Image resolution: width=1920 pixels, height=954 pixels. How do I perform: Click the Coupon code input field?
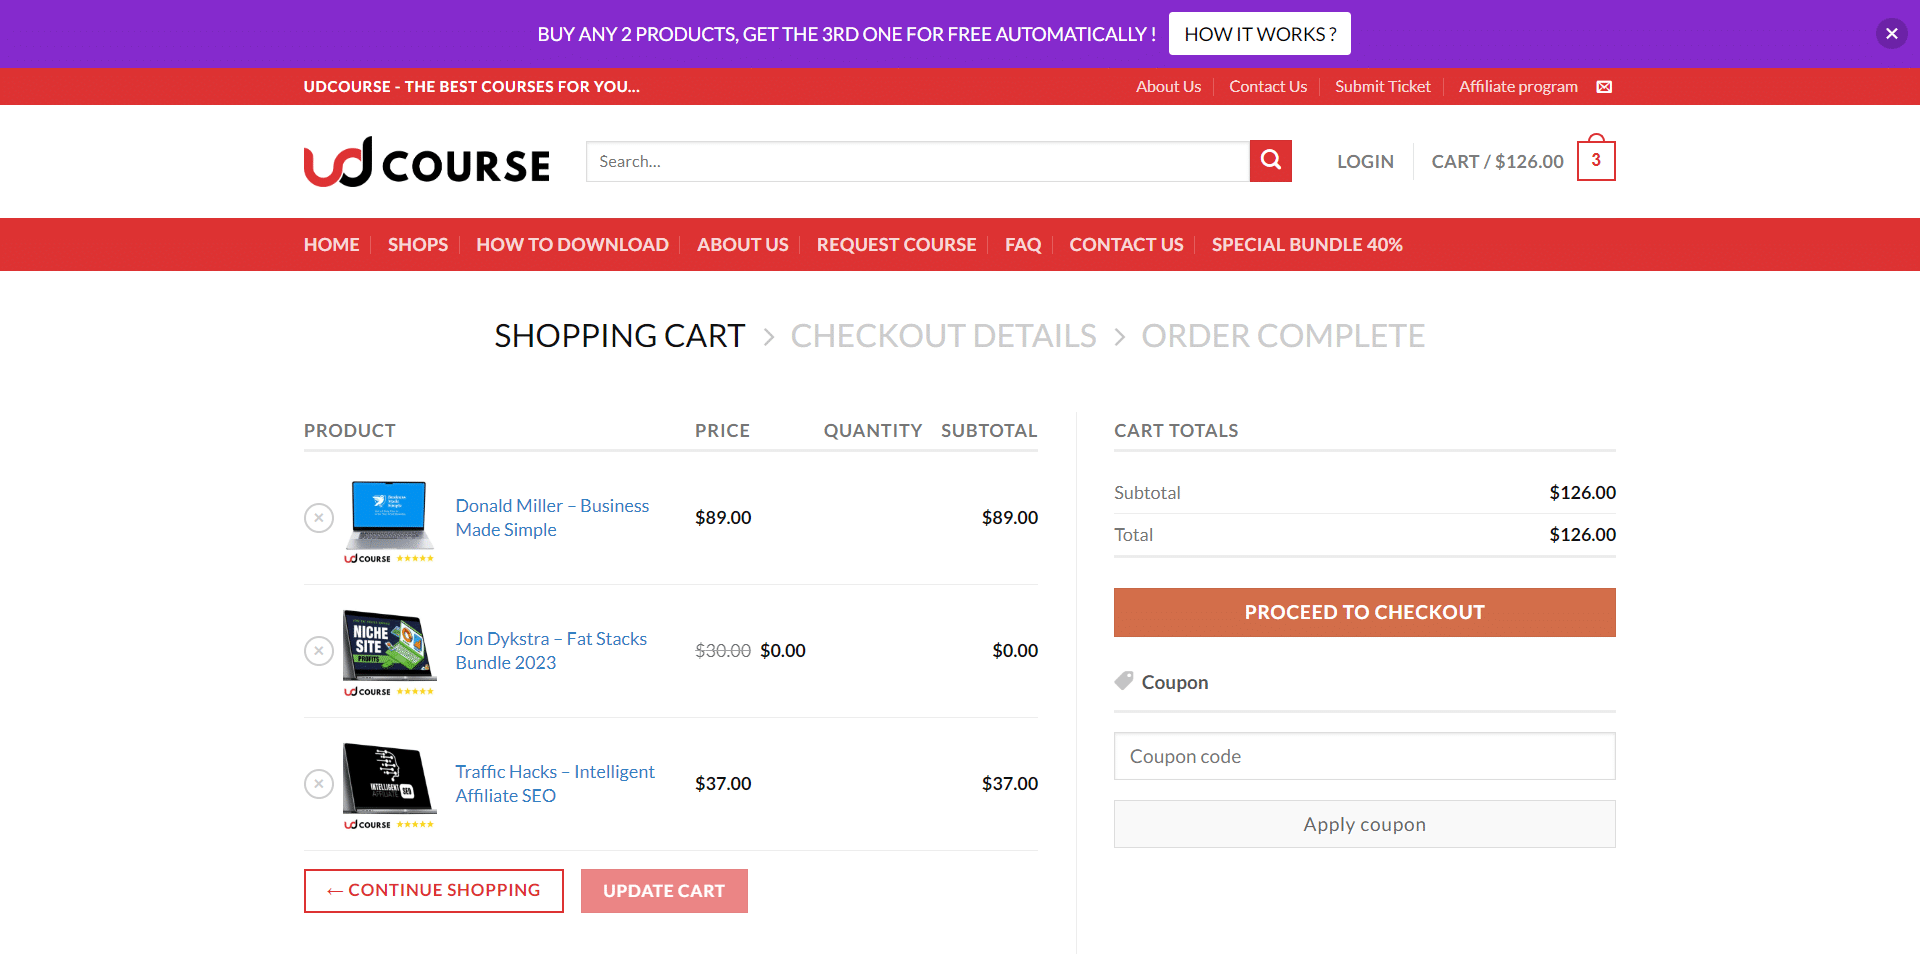tap(1364, 756)
